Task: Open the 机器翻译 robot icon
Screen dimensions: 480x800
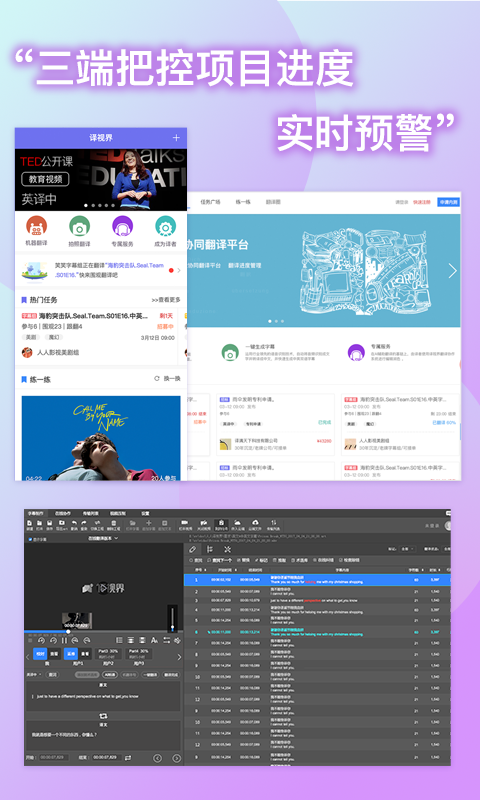Action: (x=36, y=226)
